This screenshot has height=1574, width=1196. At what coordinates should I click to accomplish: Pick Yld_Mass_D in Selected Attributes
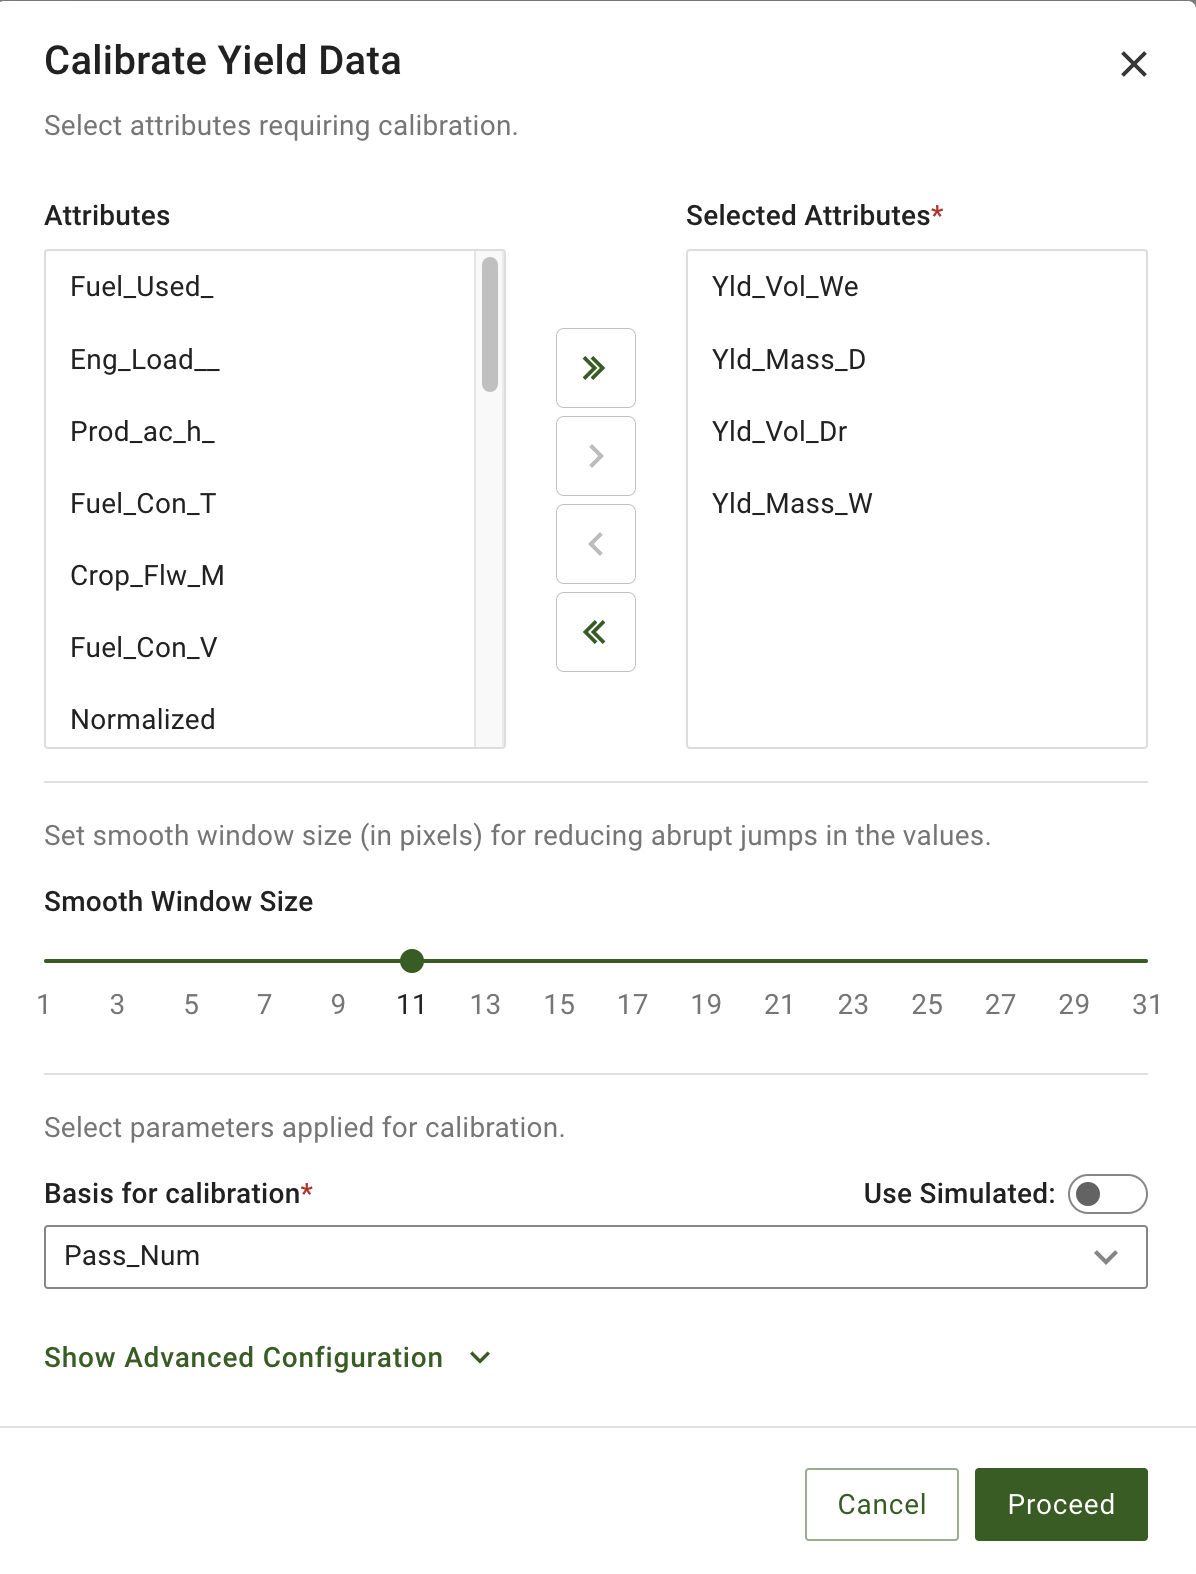pyautogui.click(x=788, y=360)
